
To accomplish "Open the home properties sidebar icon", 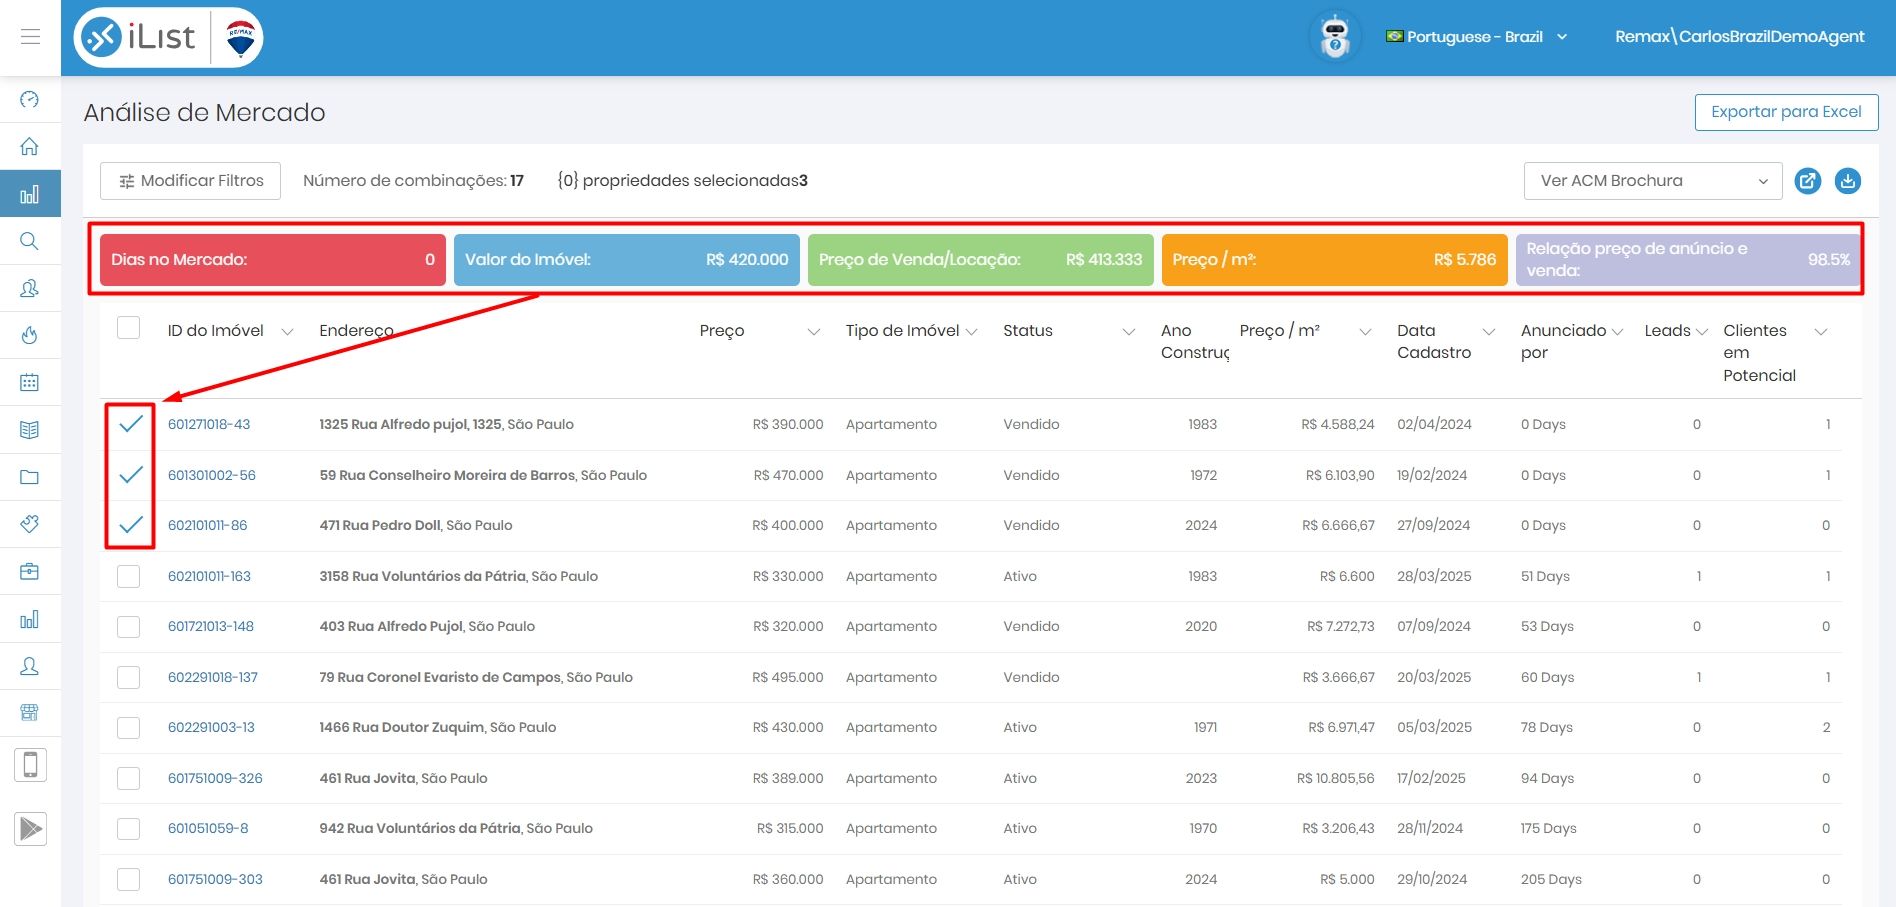I will pos(30,146).
